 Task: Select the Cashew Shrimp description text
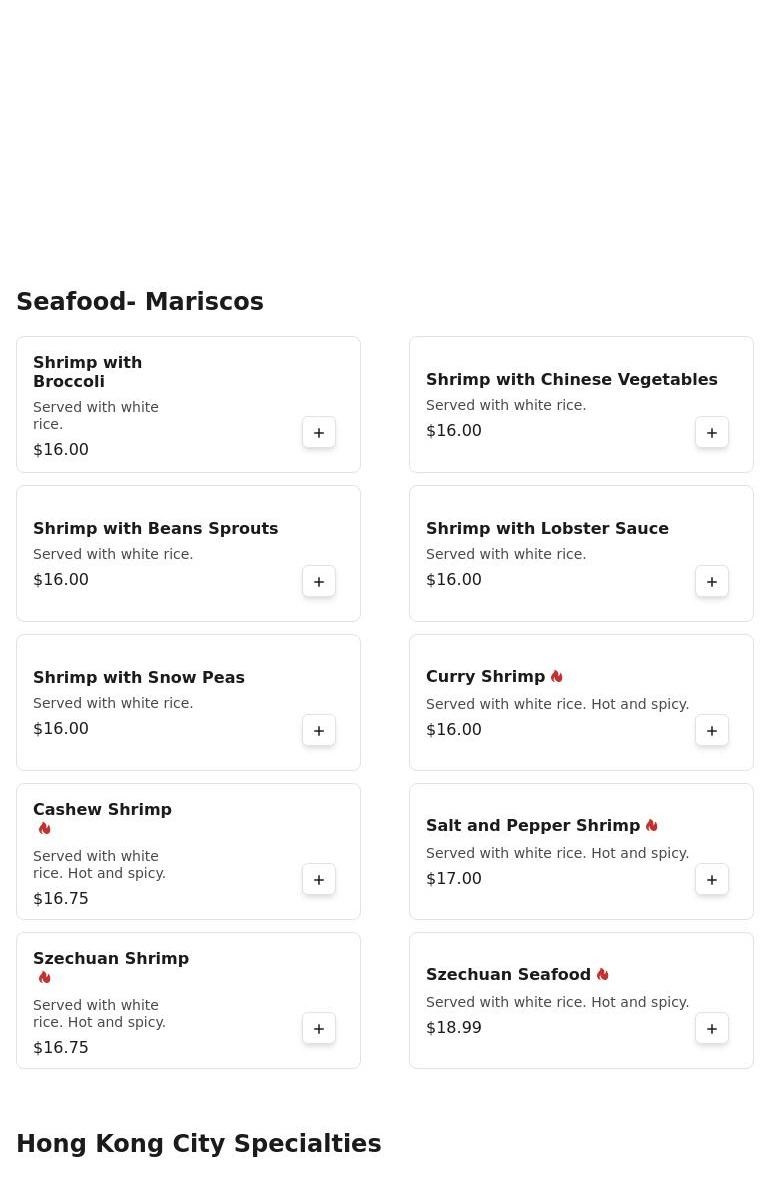[99, 865]
